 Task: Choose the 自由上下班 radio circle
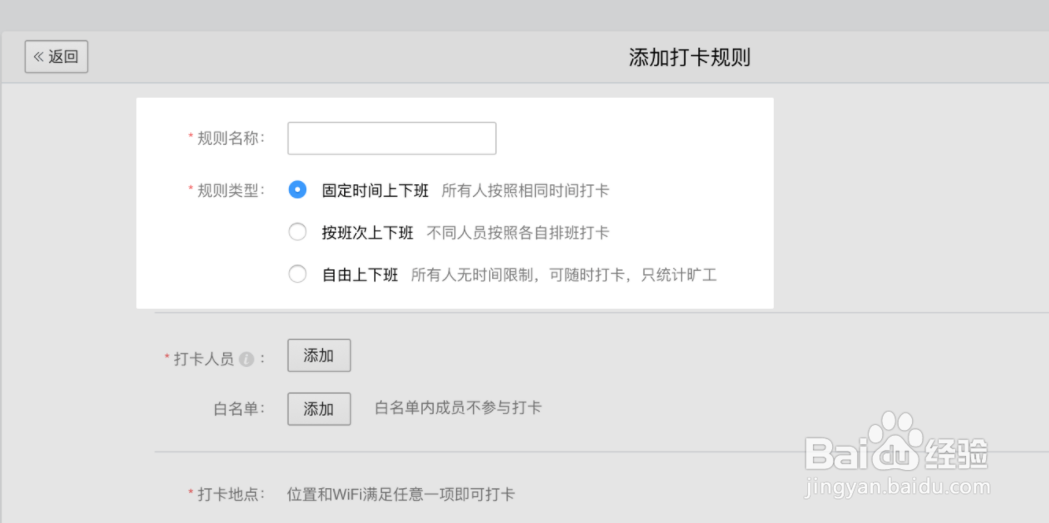click(297, 275)
